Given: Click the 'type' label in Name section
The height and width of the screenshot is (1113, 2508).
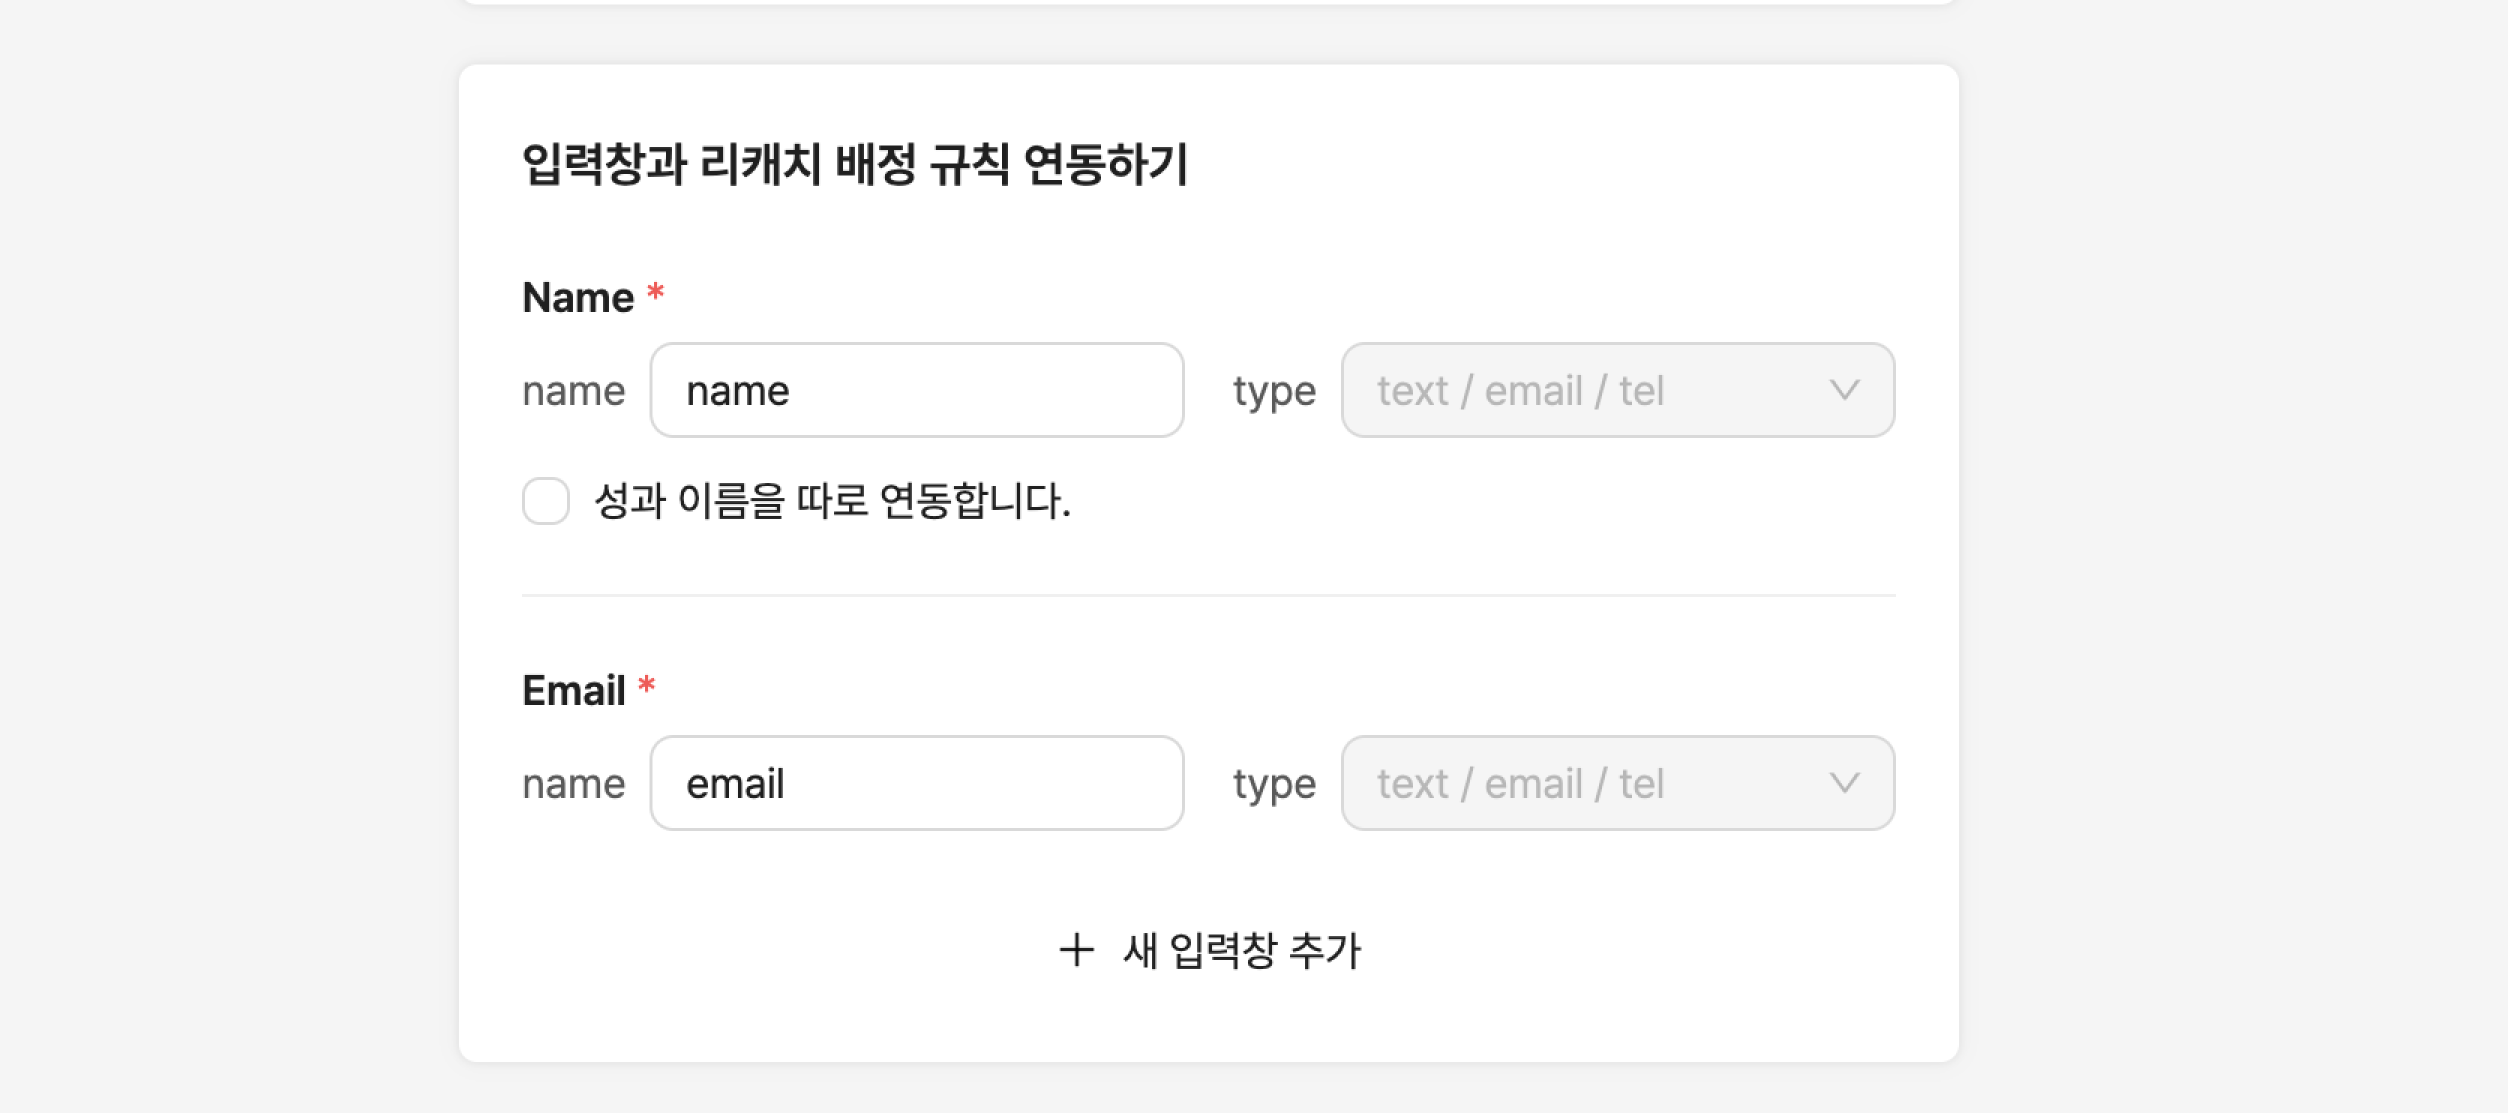Looking at the screenshot, I should point(1274,391).
